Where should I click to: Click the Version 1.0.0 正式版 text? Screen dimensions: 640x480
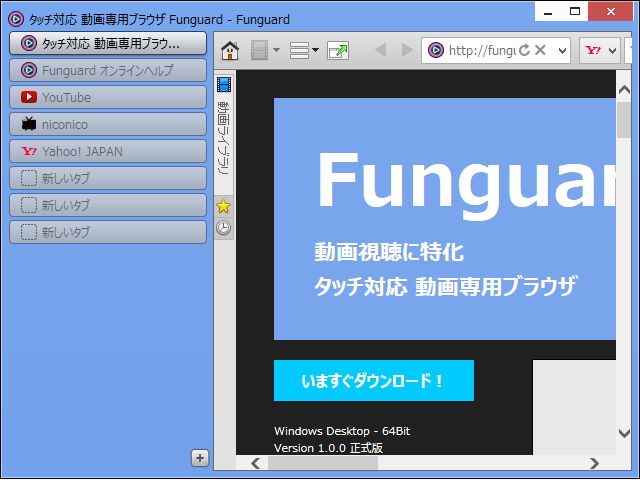click(328, 448)
